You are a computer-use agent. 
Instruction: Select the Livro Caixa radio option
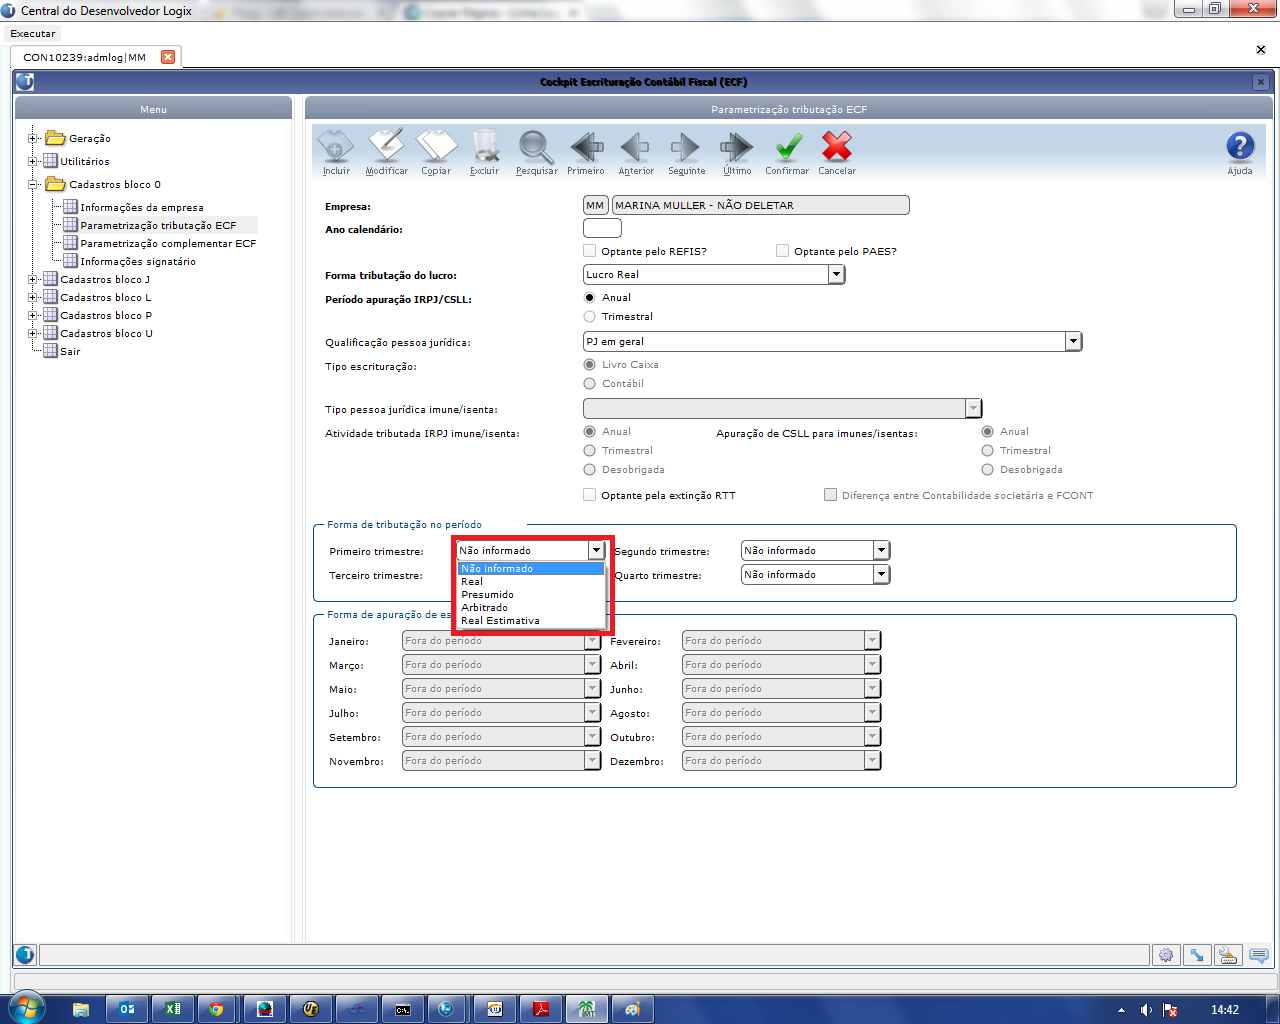click(x=590, y=364)
